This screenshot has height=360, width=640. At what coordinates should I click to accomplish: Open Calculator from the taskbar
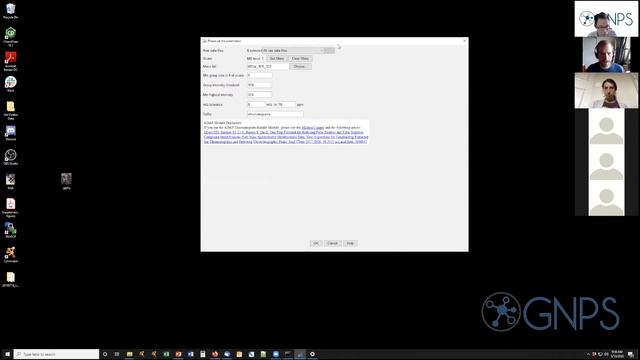[203, 354]
